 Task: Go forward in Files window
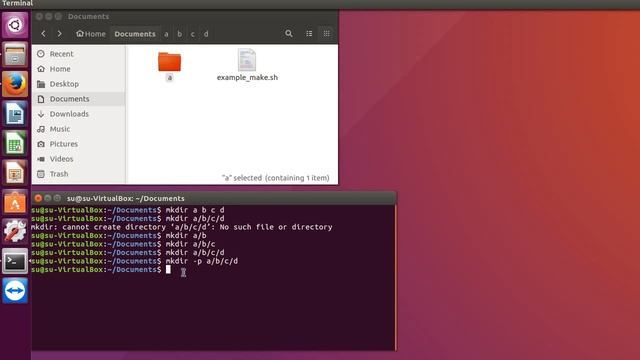(x=60, y=34)
